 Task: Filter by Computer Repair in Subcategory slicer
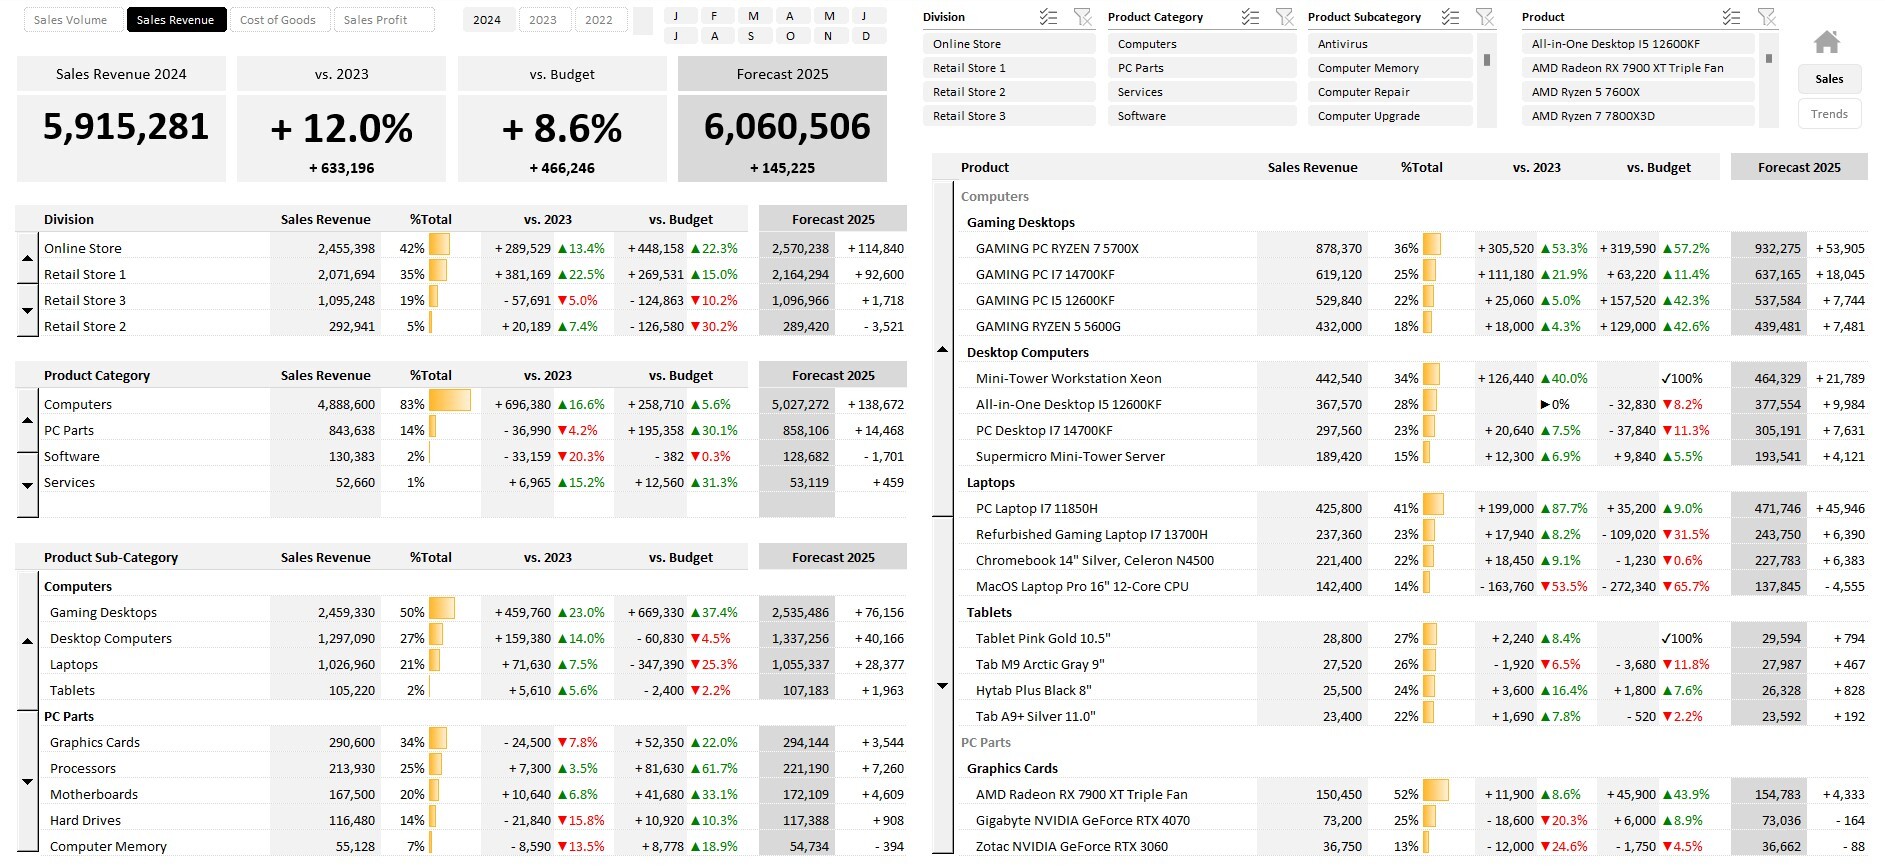coord(1390,92)
